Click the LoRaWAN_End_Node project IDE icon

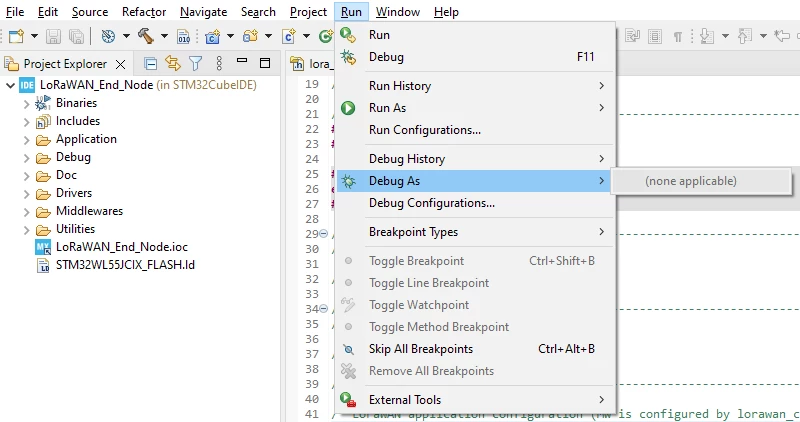(x=27, y=85)
